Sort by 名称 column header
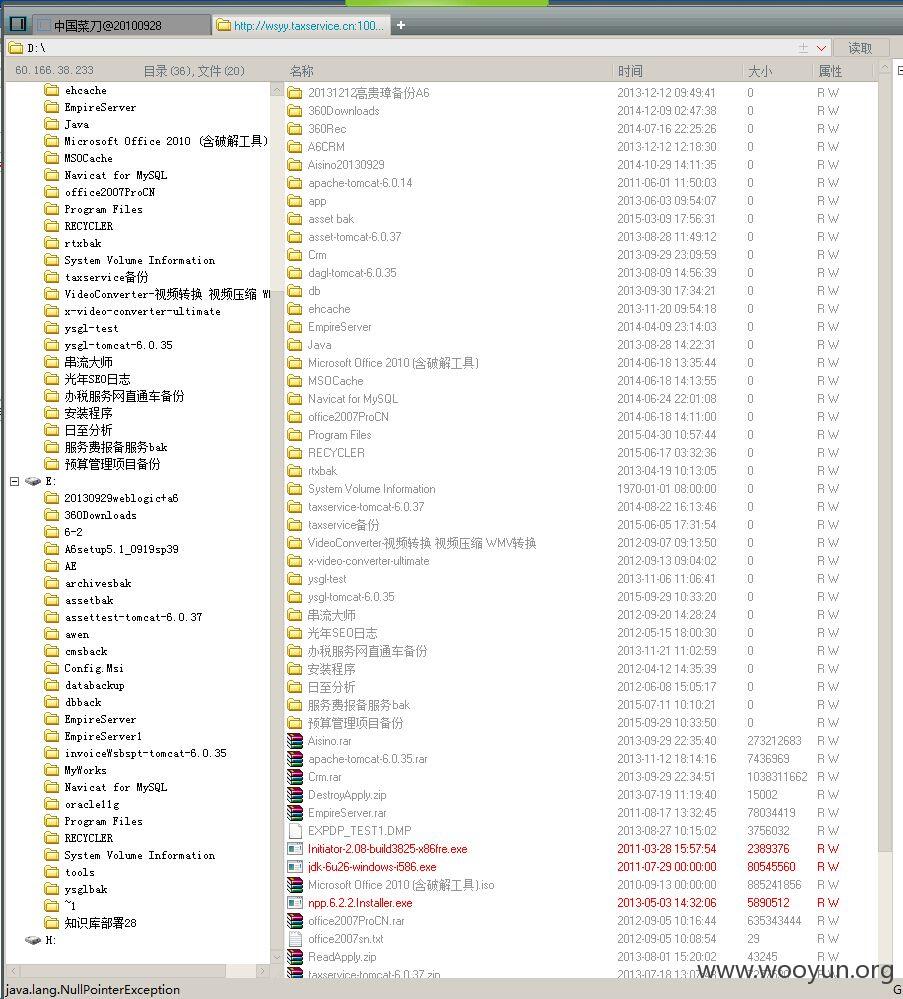903x999 pixels. (x=302, y=71)
